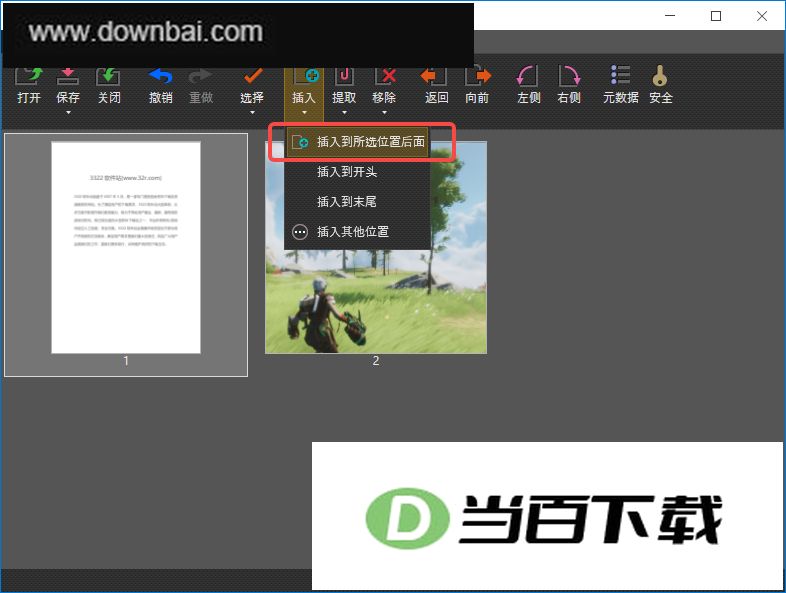Viewport: 786px width, 593px height.
Task: Rotate page right with 右侧 icon
Action: (x=569, y=77)
